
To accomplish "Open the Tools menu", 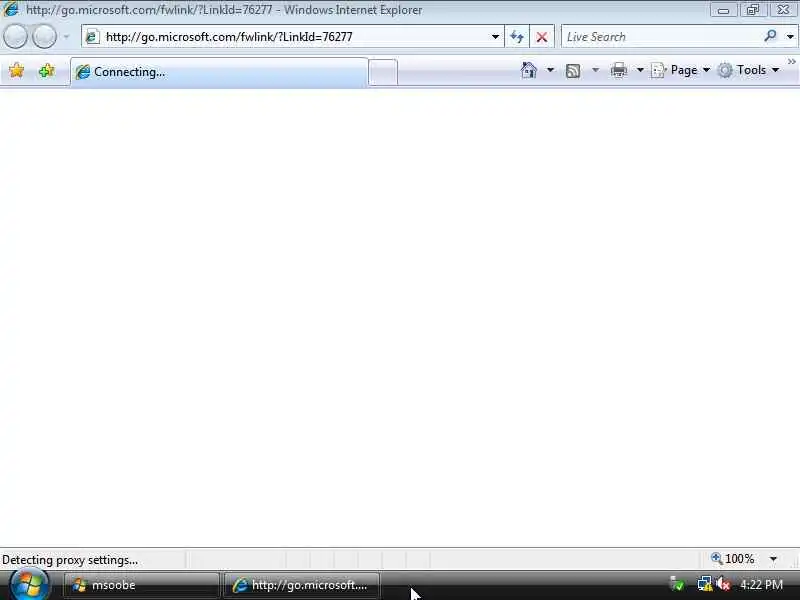I will coord(748,70).
